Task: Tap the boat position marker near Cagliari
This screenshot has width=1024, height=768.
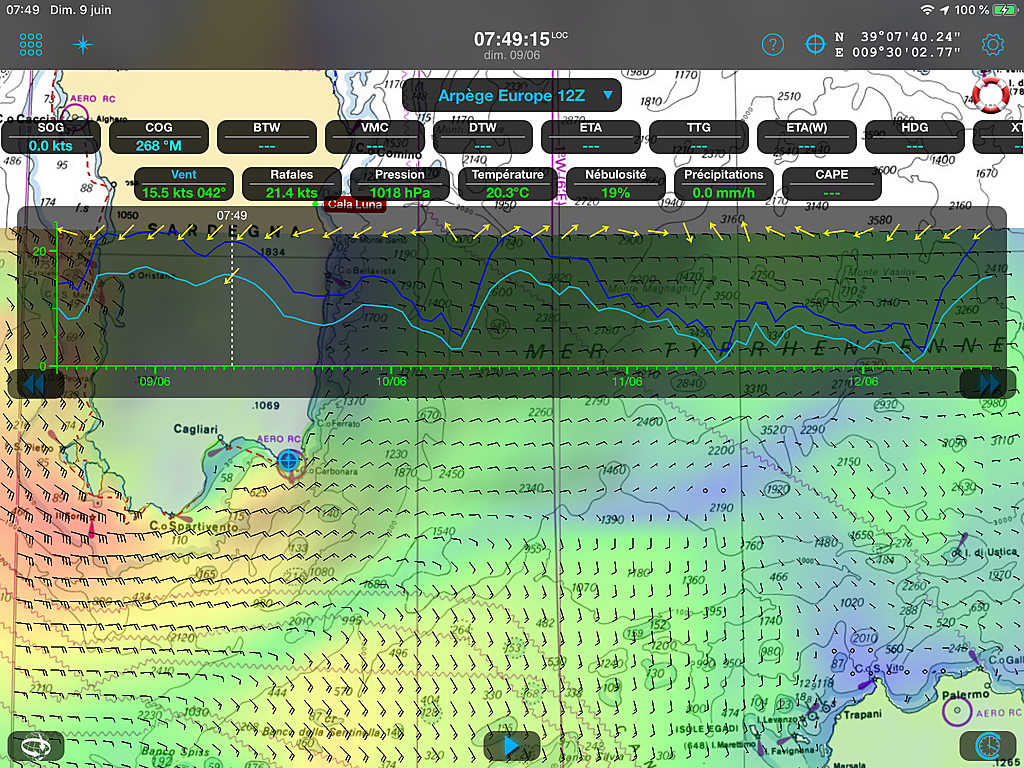Action: pyautogui.click(x=288, y=460)
